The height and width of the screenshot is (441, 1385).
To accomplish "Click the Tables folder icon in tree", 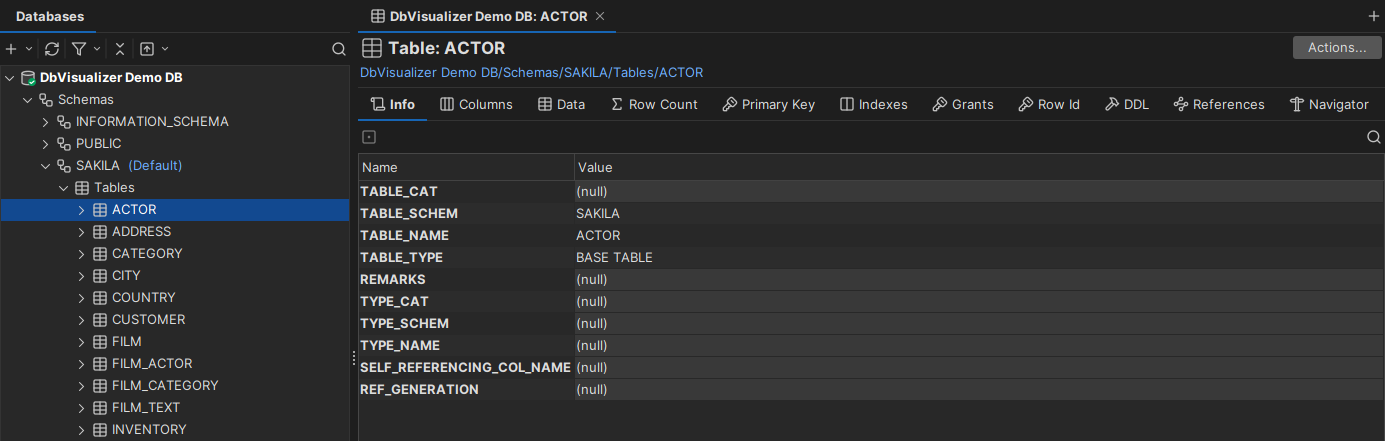I will point(82,188).
